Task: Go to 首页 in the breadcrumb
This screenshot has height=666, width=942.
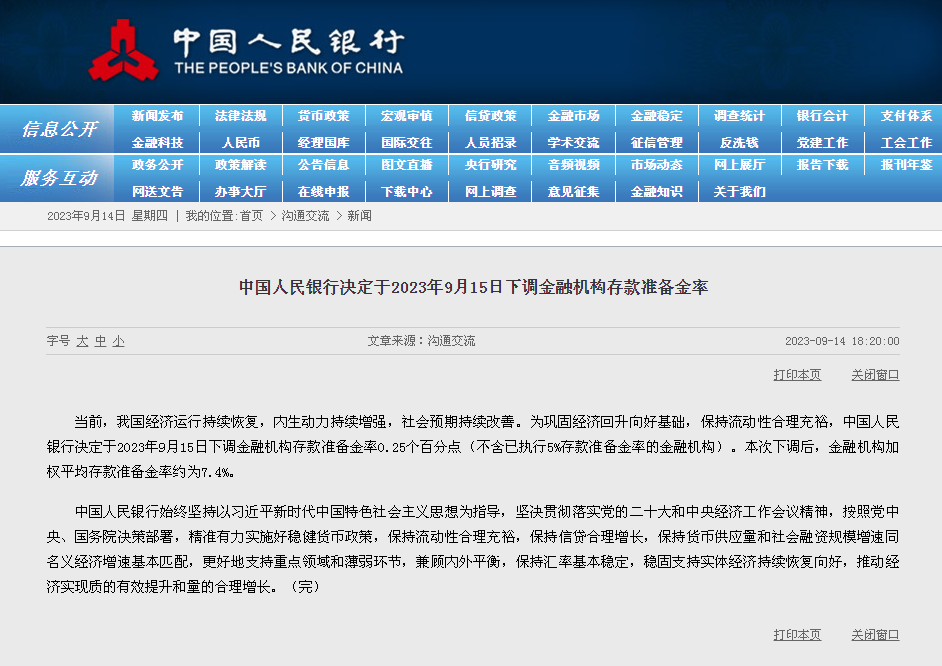Action: tap(251, 216)
